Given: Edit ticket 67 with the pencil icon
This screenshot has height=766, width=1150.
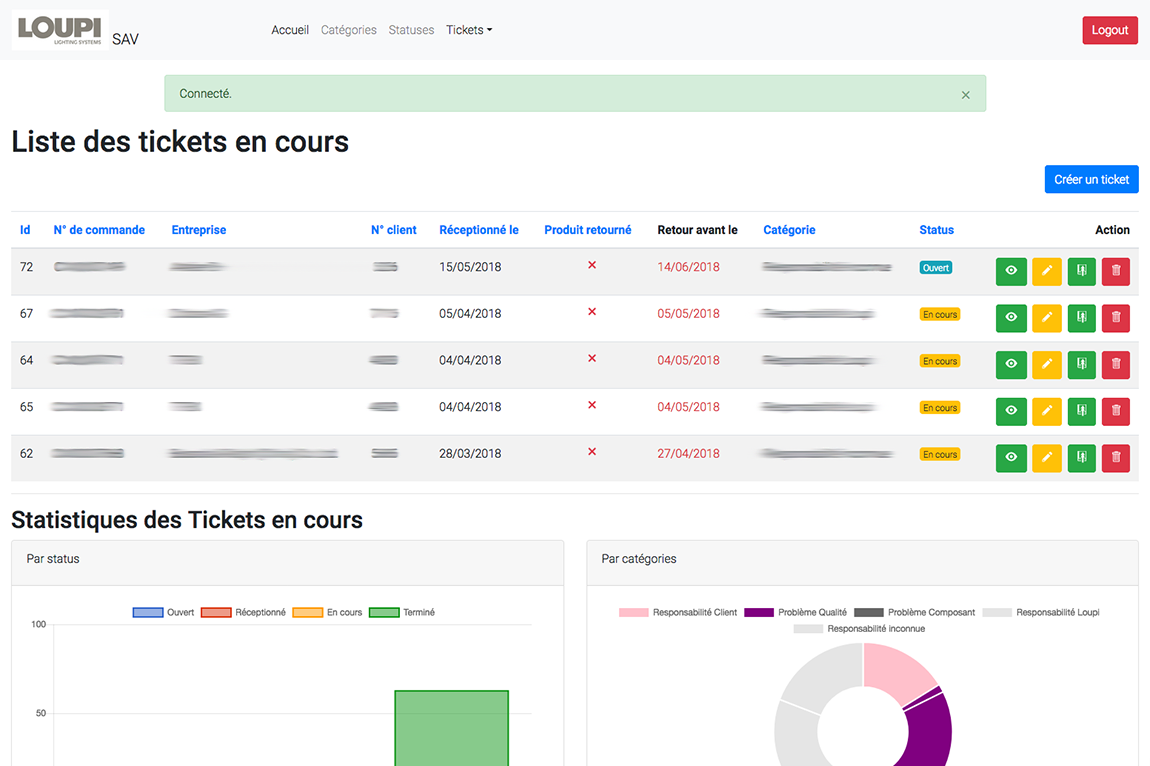Looking at the screenshot, I should coord(1047,318).
